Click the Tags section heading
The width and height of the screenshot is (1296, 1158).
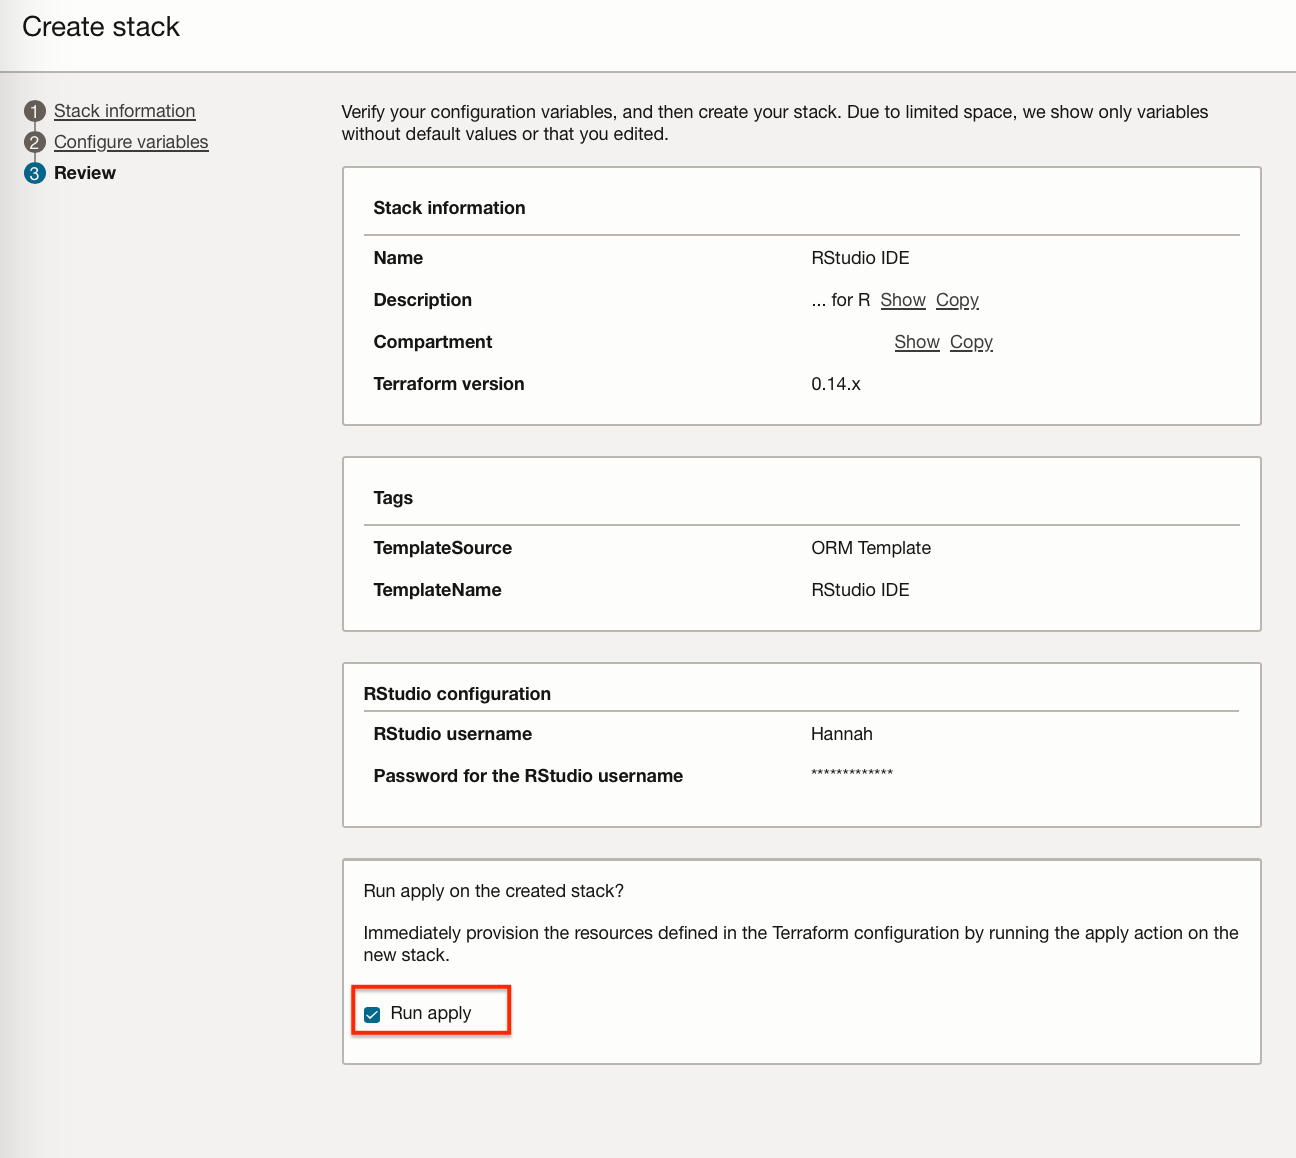[x=393, y=498]
